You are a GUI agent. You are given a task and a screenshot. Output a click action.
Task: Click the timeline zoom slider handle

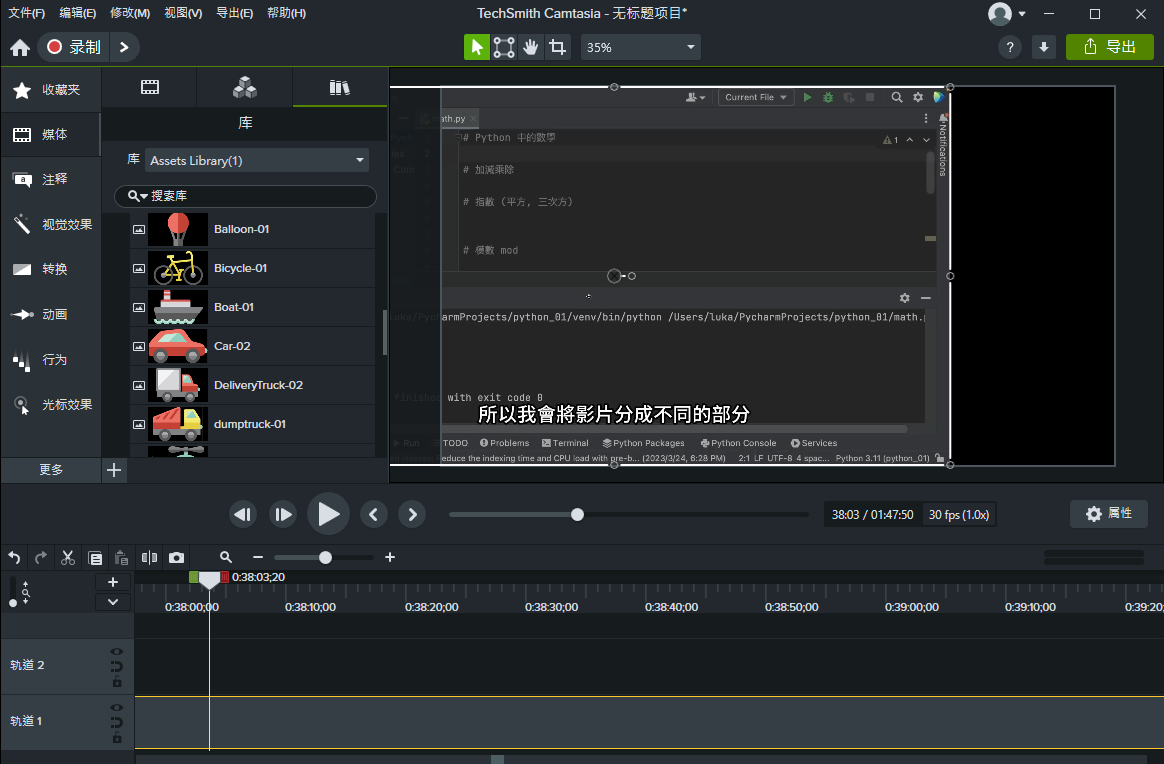click(325, 557)
